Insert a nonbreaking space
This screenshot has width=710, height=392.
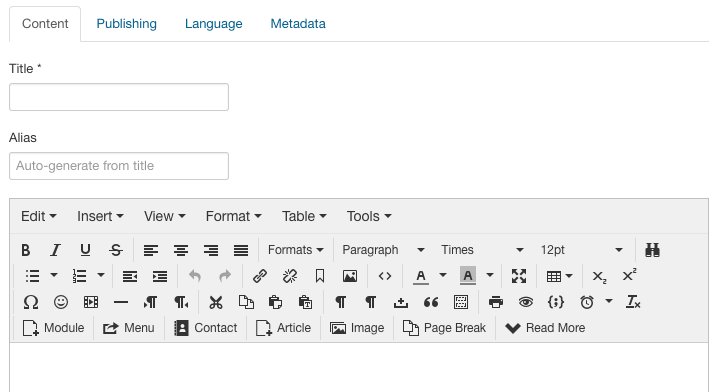[401, 302]
